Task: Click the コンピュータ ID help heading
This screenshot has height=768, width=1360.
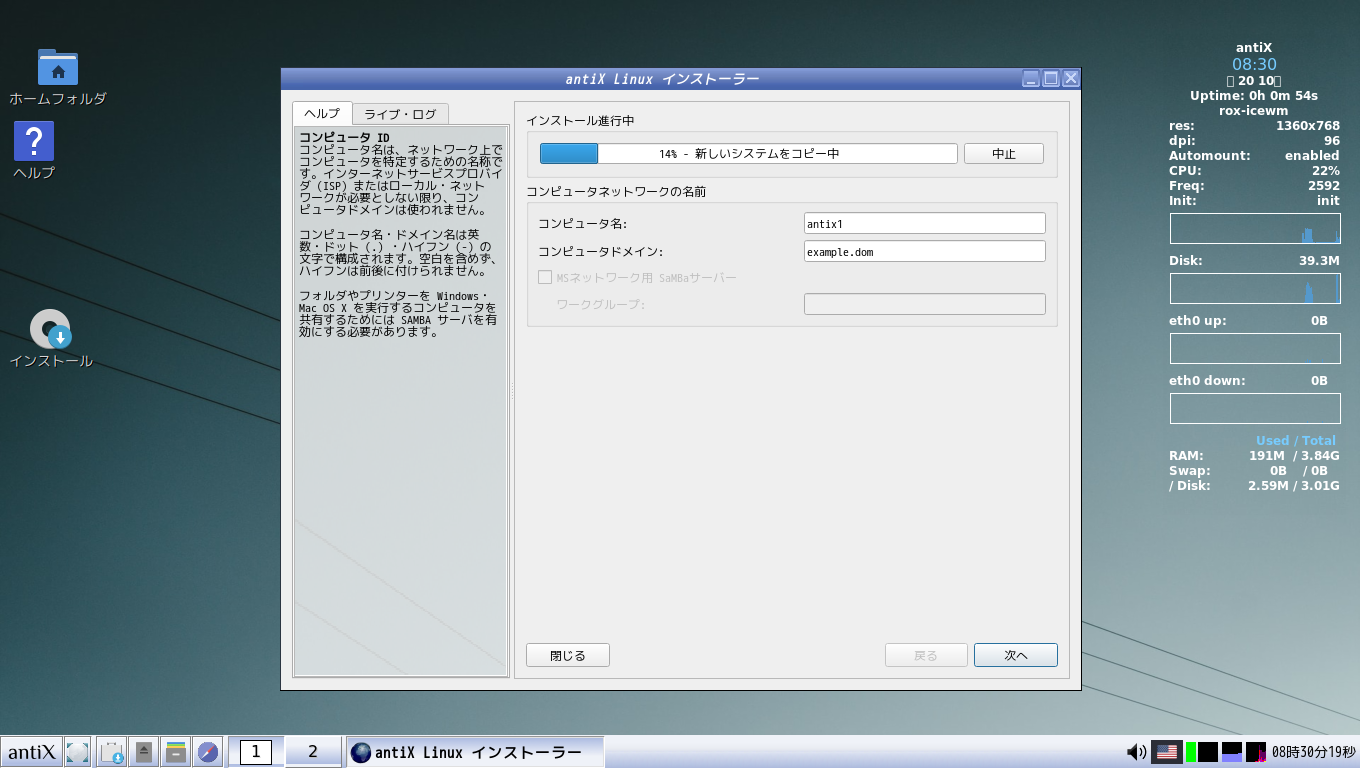Action: tap(344, 137)
